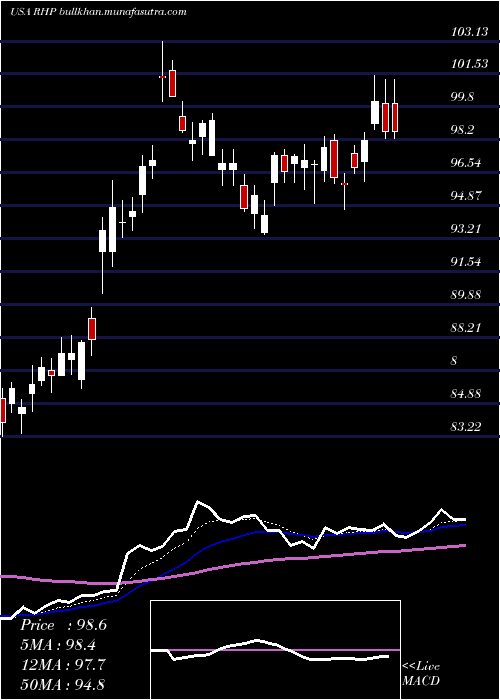Click the '50MA : 94.8' readout
Viewport: 500px width, 700px height.
[x=63, y=684]
